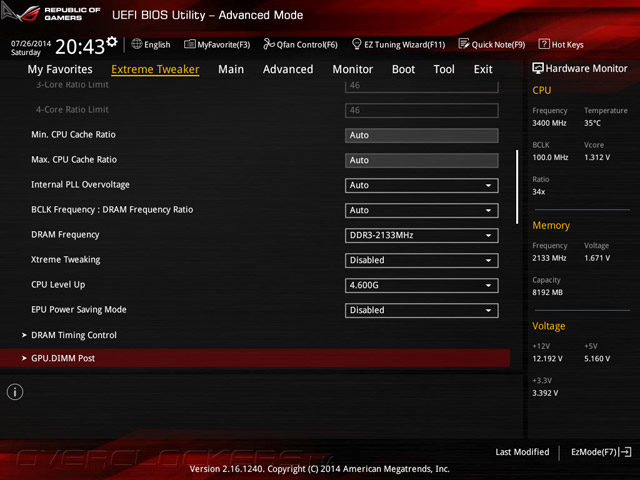Click the Min. CPU Cache Ratio field
Image resolution: width=640 pixels, height=480 pixels.
[x=422, y=136]
